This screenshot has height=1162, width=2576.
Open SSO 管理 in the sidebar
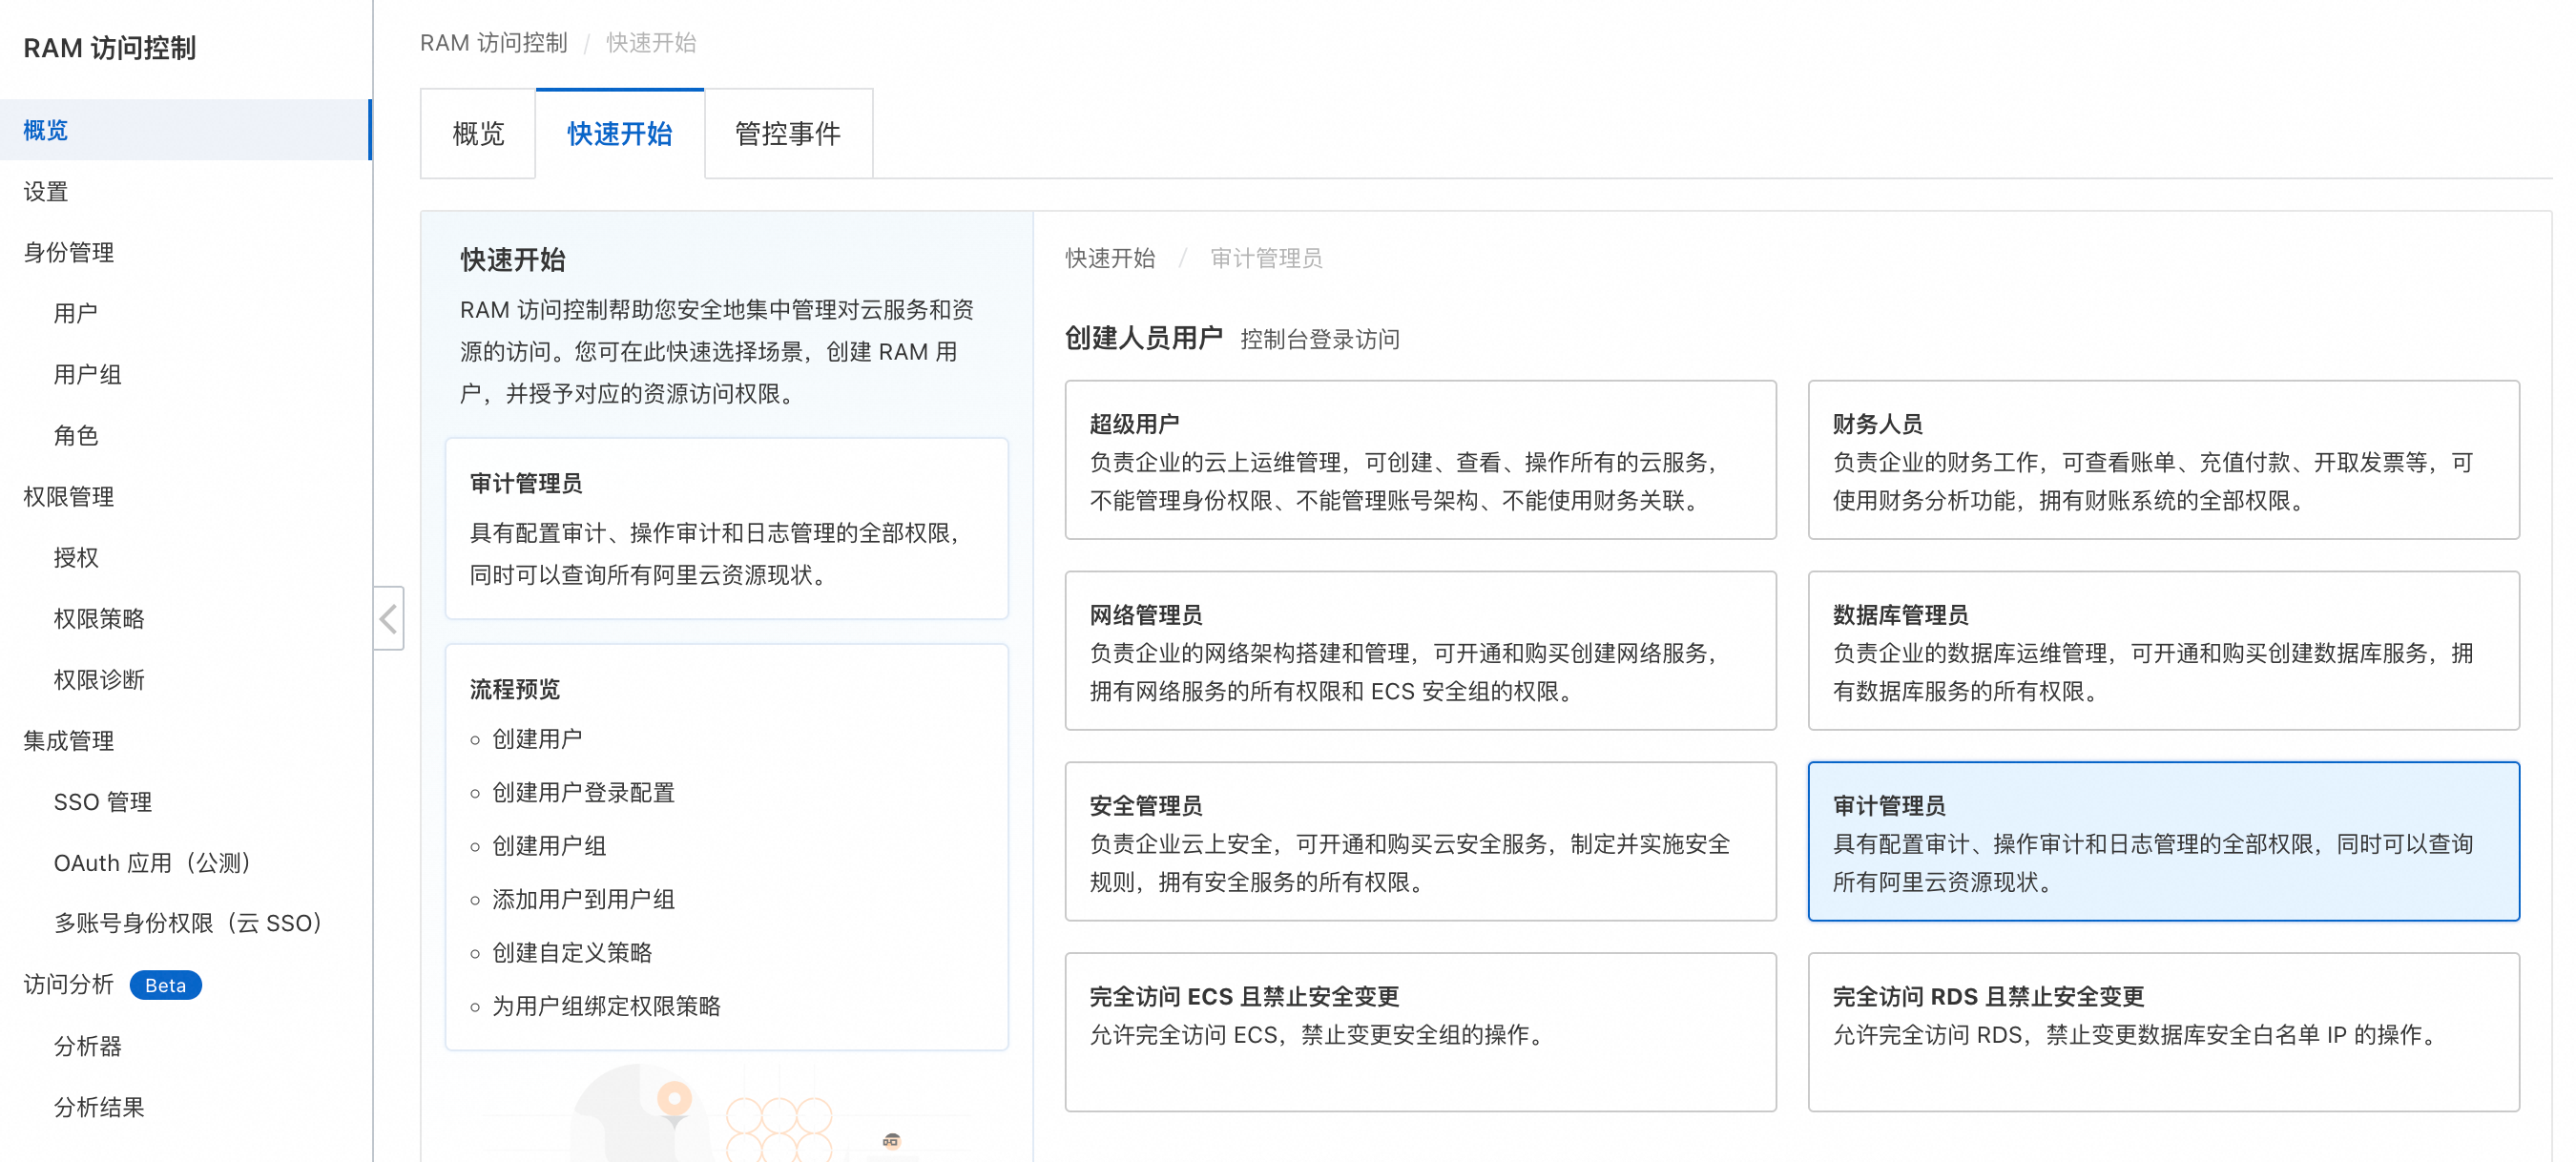pyautogui.click(x=103, y=801)
